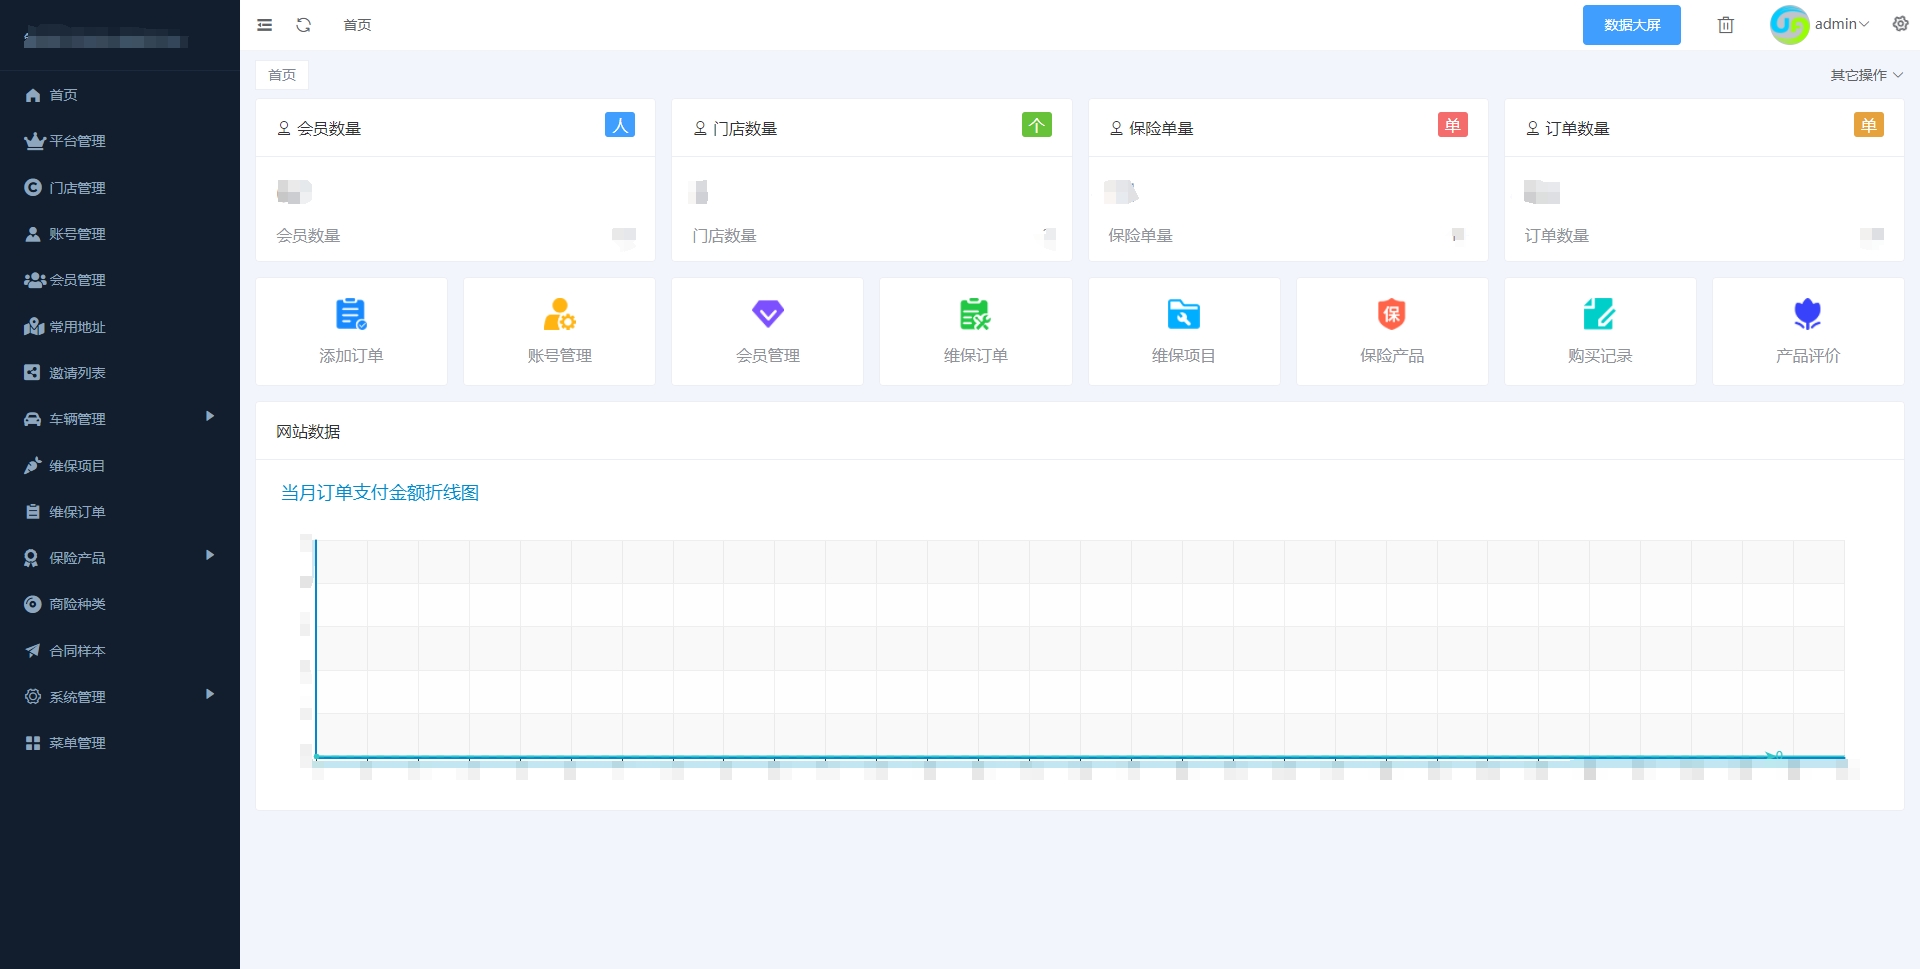The height and width of the screenshot is (969, 1920).
Task: Click the icon beside 门店管理 in sidebar
Action: tap(33, 187)
